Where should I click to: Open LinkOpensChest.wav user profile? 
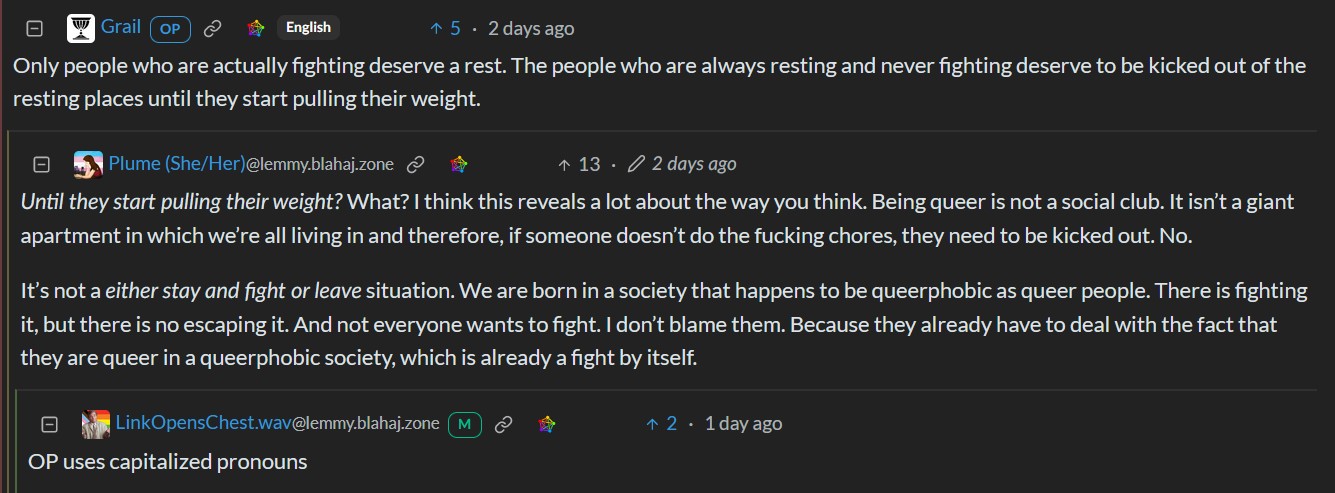[x=203, y=424]
